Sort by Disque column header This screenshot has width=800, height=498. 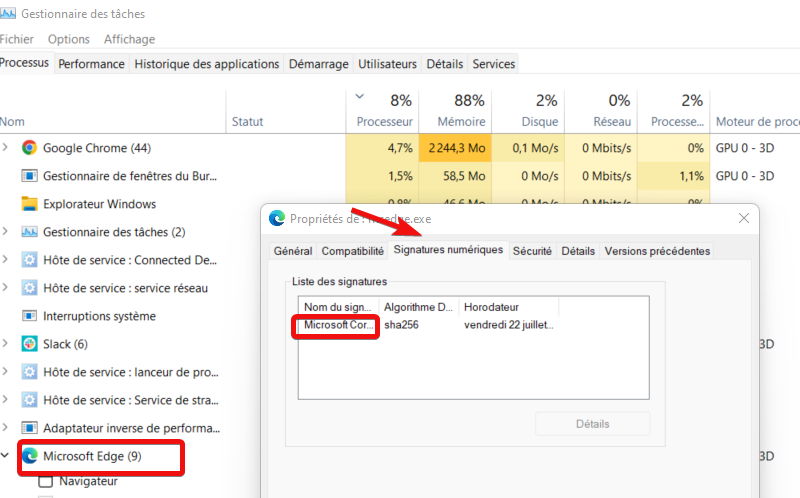tap(528, 112)
